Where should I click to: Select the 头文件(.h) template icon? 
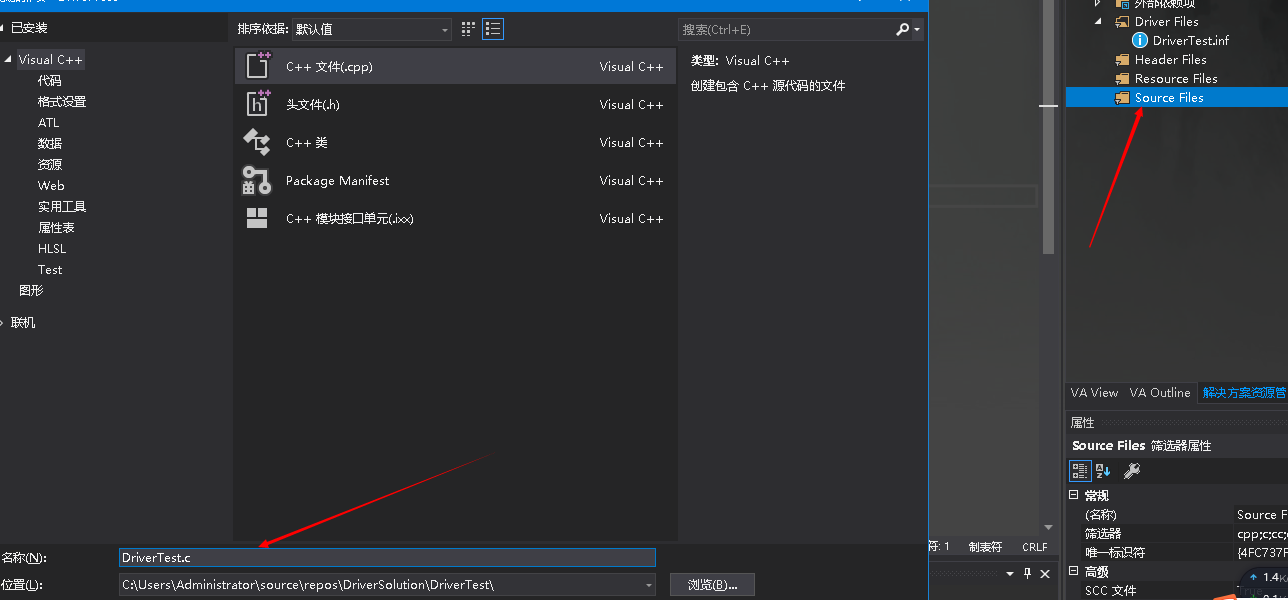click(x=258, y=104)
